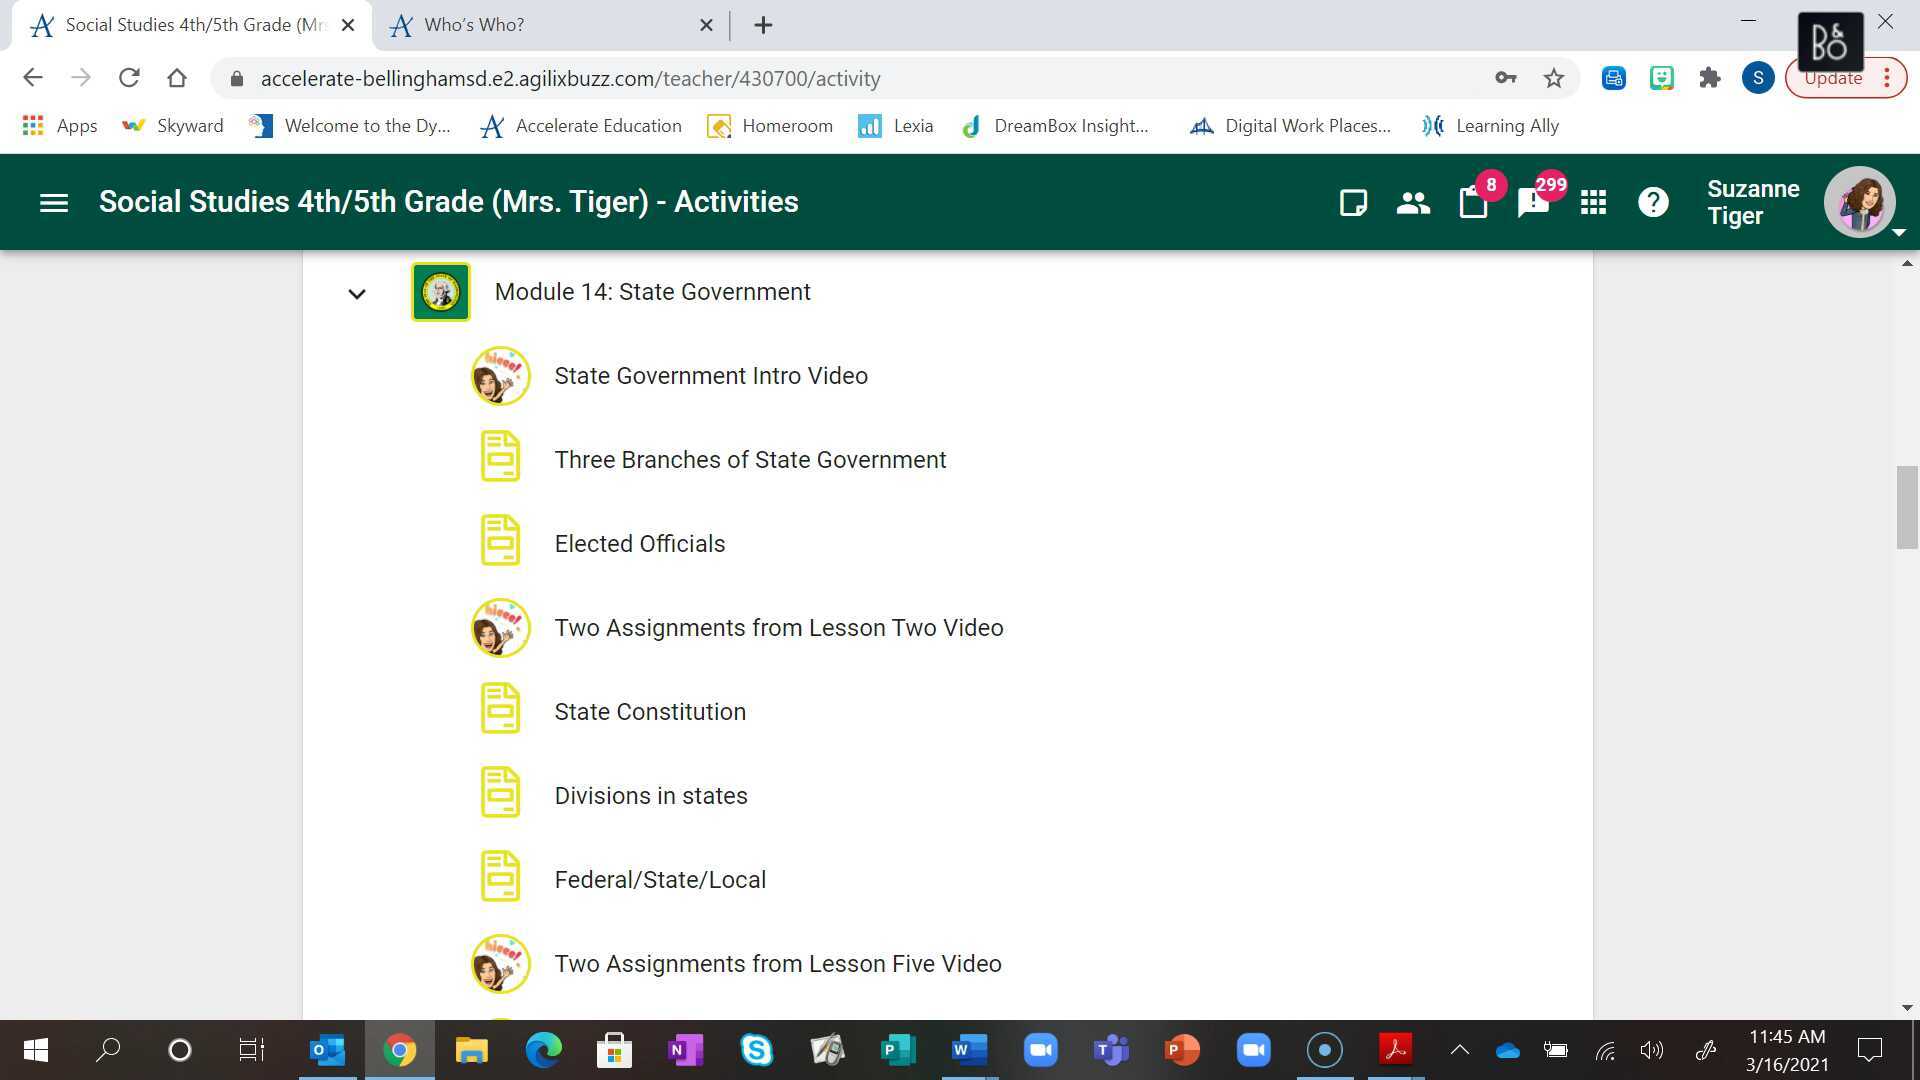Viewport: 1920px width, 1080px height.
Task: Open the people icon in header
Action: click(1413, 203)
